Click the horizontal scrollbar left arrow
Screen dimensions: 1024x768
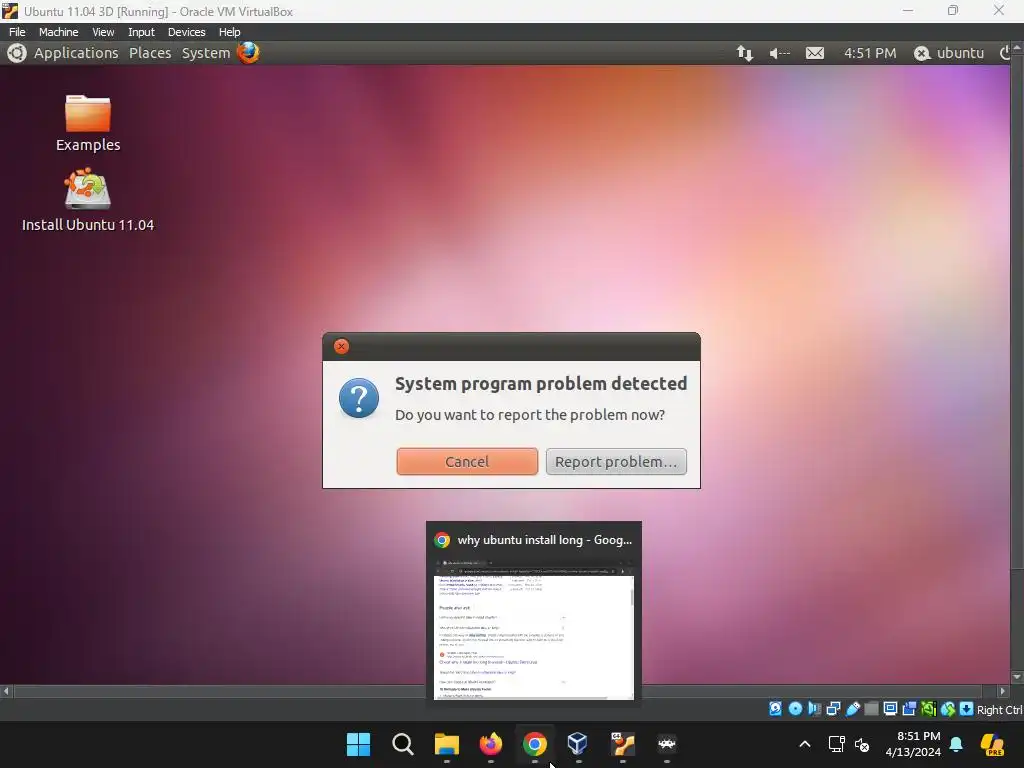coord(6,691)
